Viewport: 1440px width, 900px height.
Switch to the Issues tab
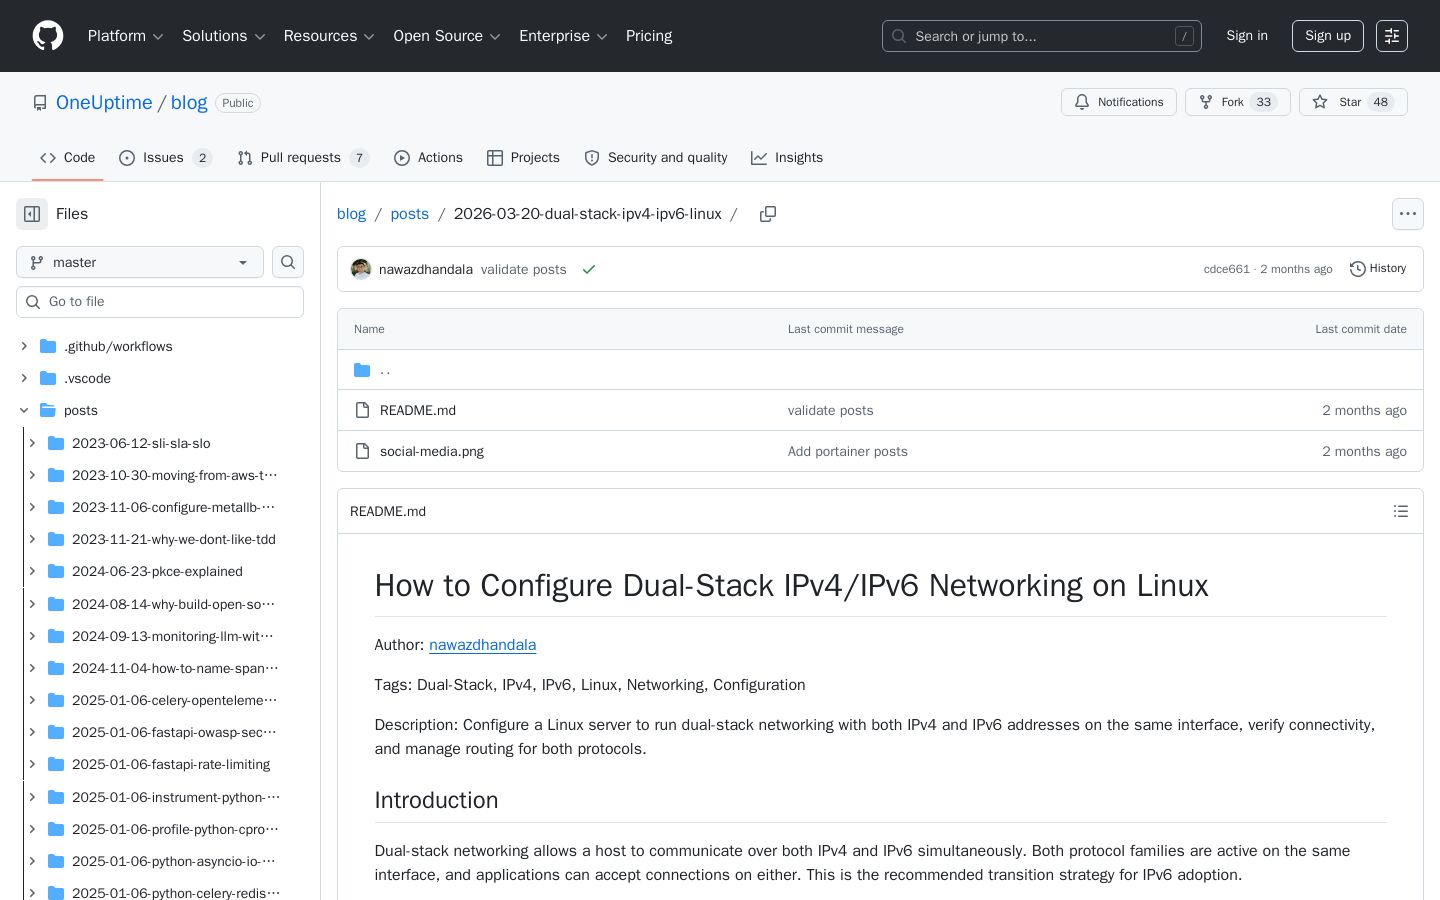(165, 158)
